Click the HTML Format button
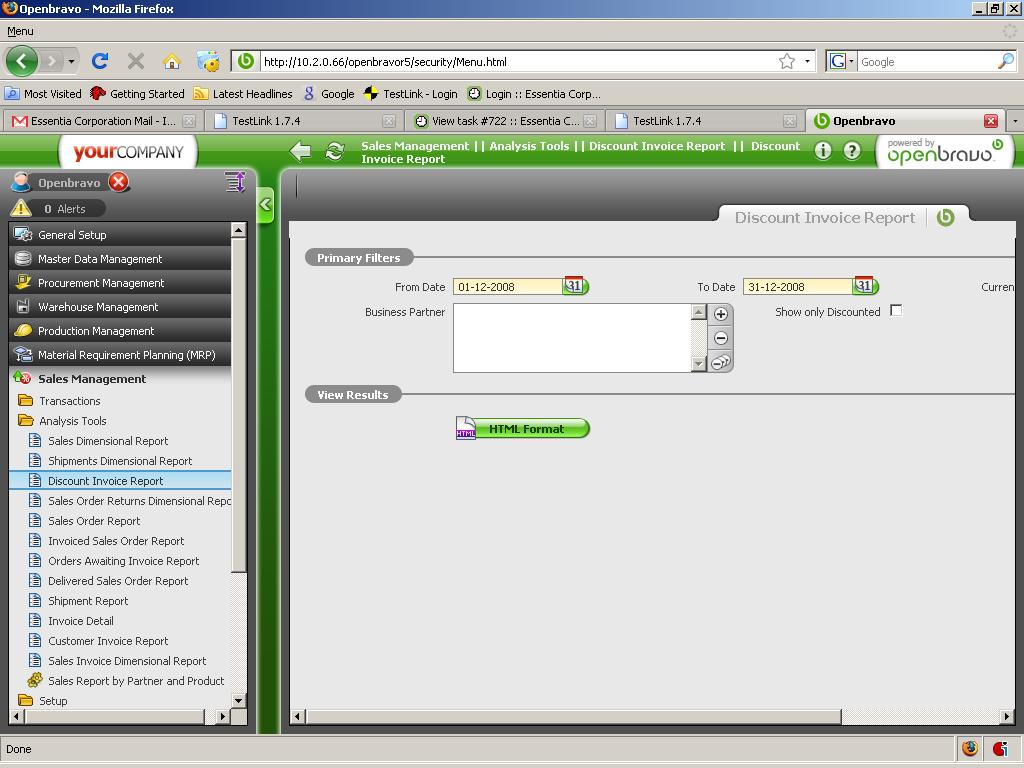1024x768 pixels. click(x=525, y=429)
